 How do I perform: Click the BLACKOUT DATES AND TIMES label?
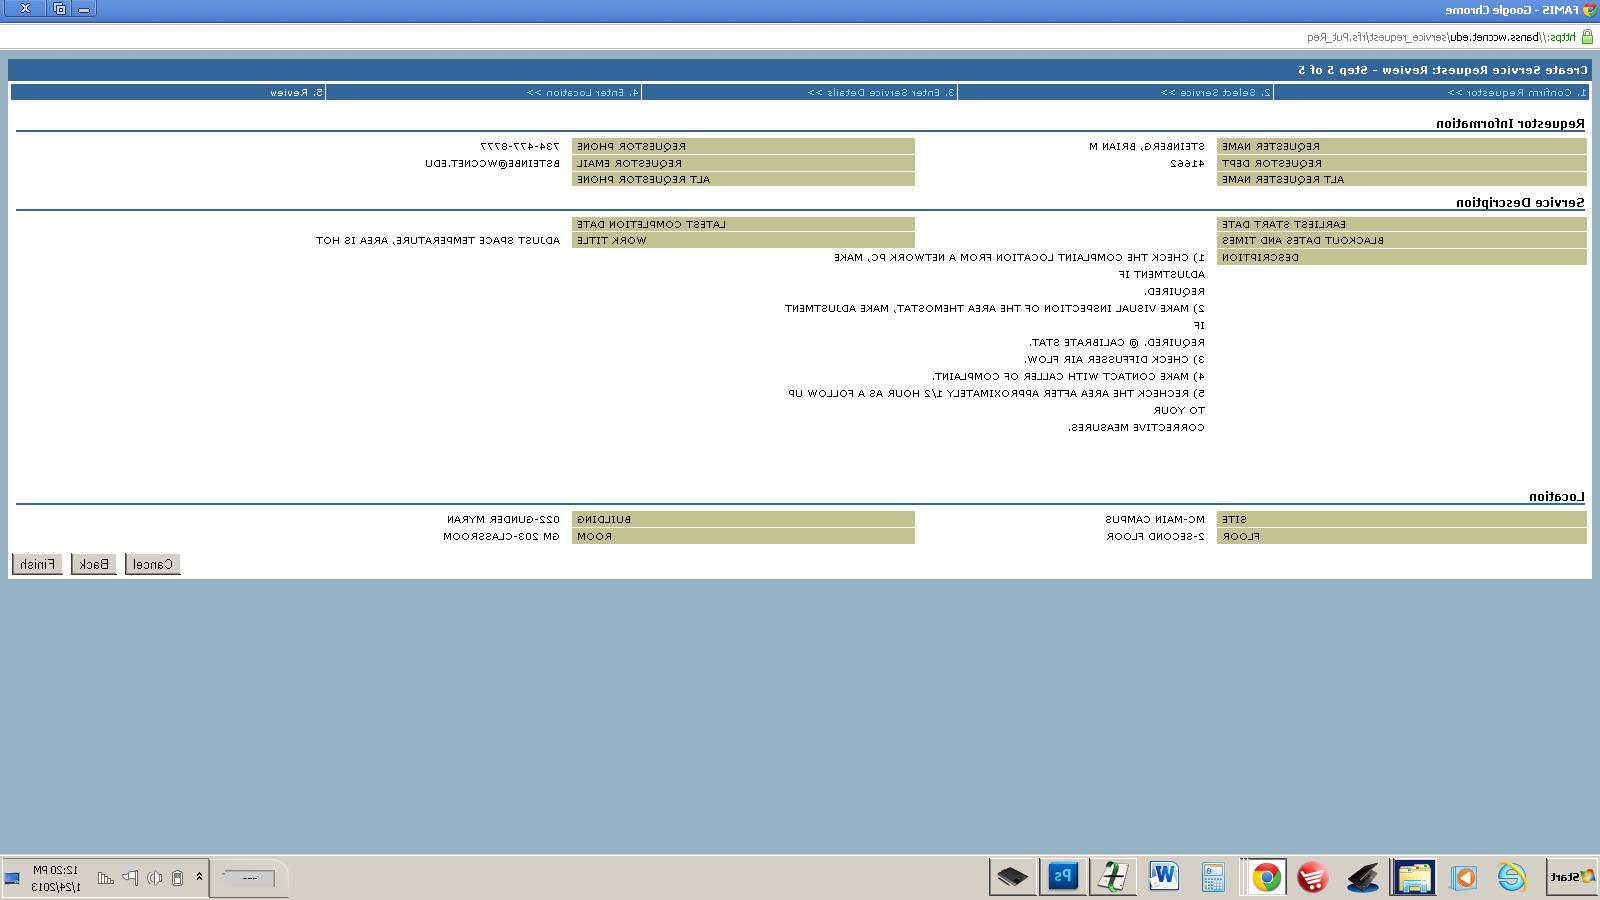tap(1303, 240)
